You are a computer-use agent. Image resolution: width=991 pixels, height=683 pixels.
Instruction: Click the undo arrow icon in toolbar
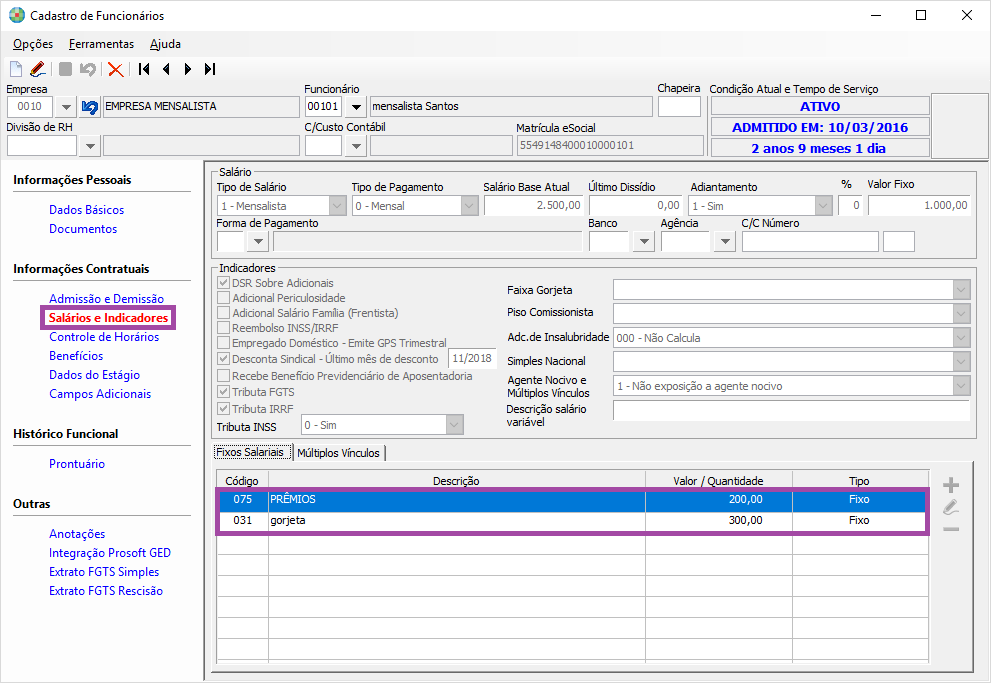pos(88,69)
